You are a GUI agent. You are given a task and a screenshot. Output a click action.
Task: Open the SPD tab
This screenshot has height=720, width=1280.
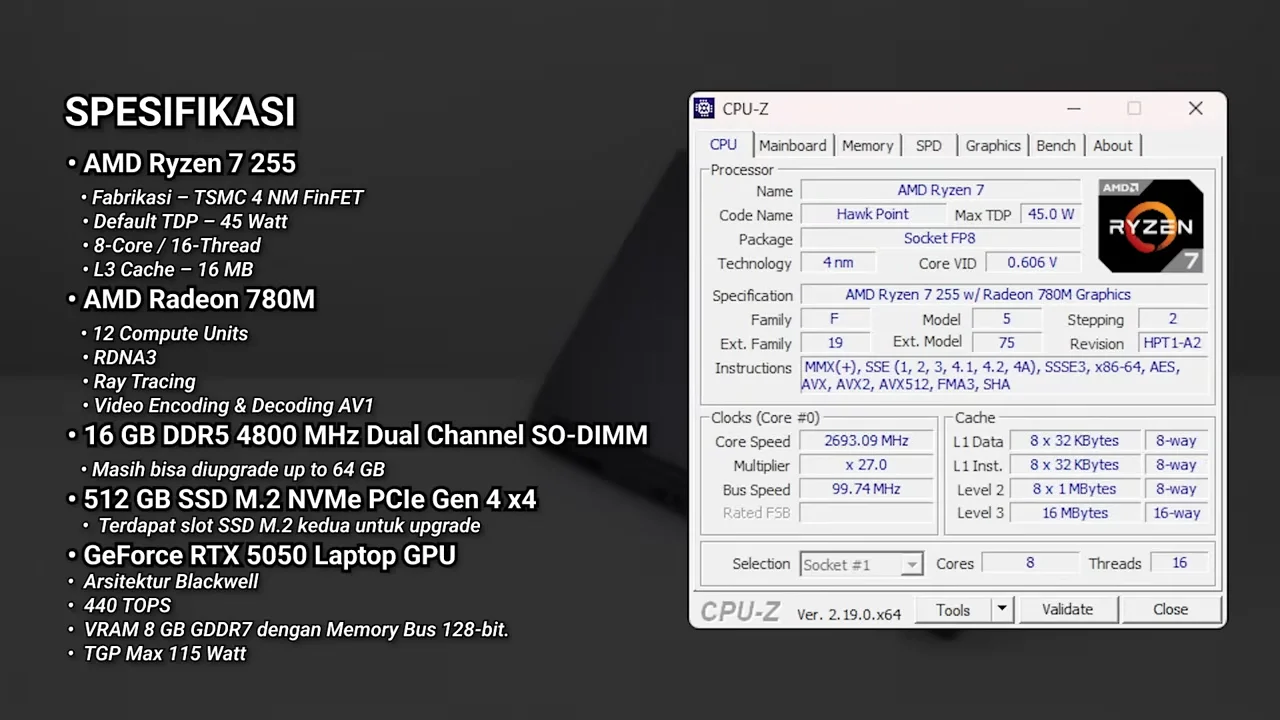tap(928, 145)
